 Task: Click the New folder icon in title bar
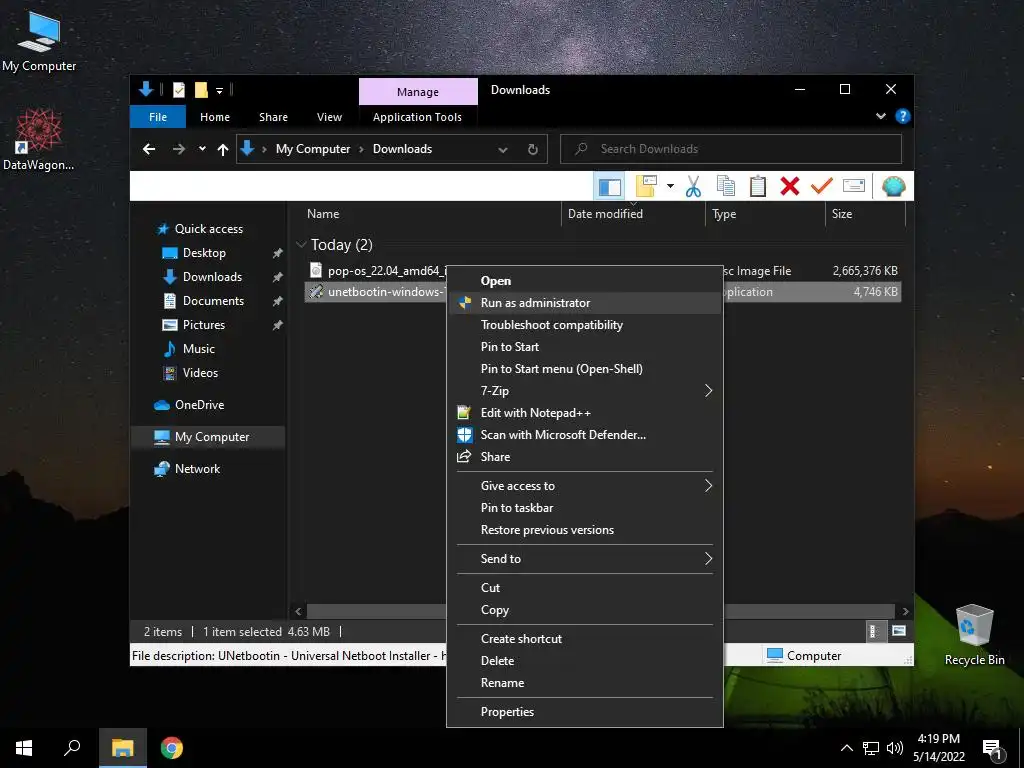pyautogui.click(x=201, y=90)
